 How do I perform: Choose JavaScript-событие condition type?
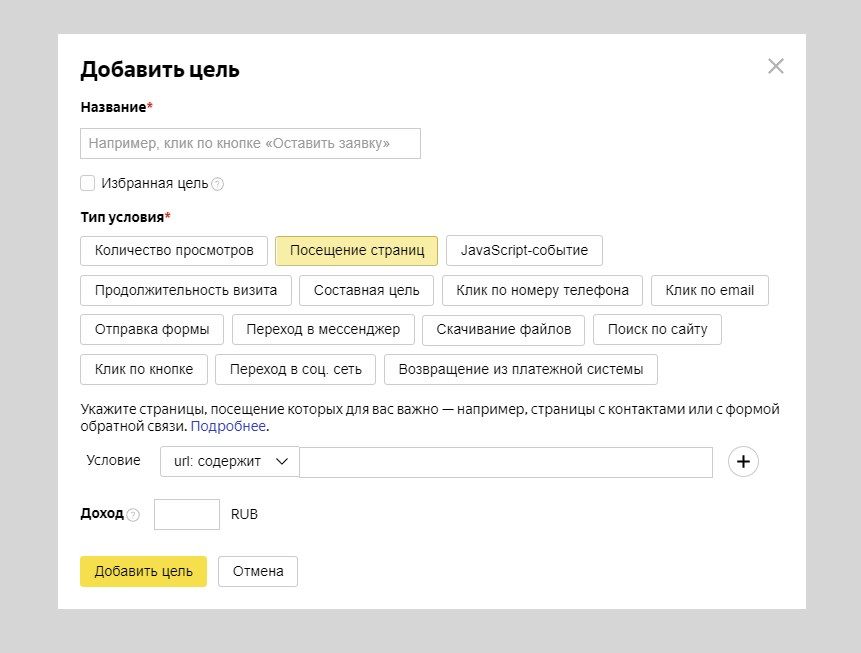[x=524, y=250]
